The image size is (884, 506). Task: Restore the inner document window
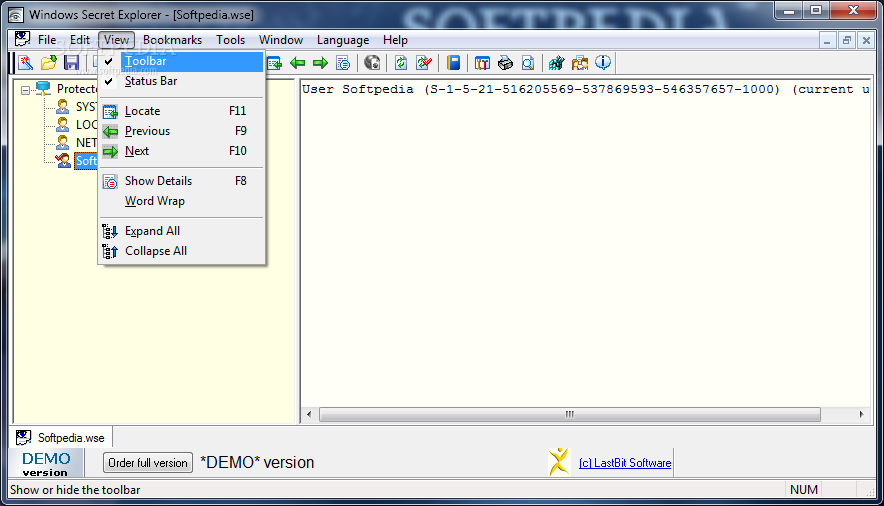847,40
